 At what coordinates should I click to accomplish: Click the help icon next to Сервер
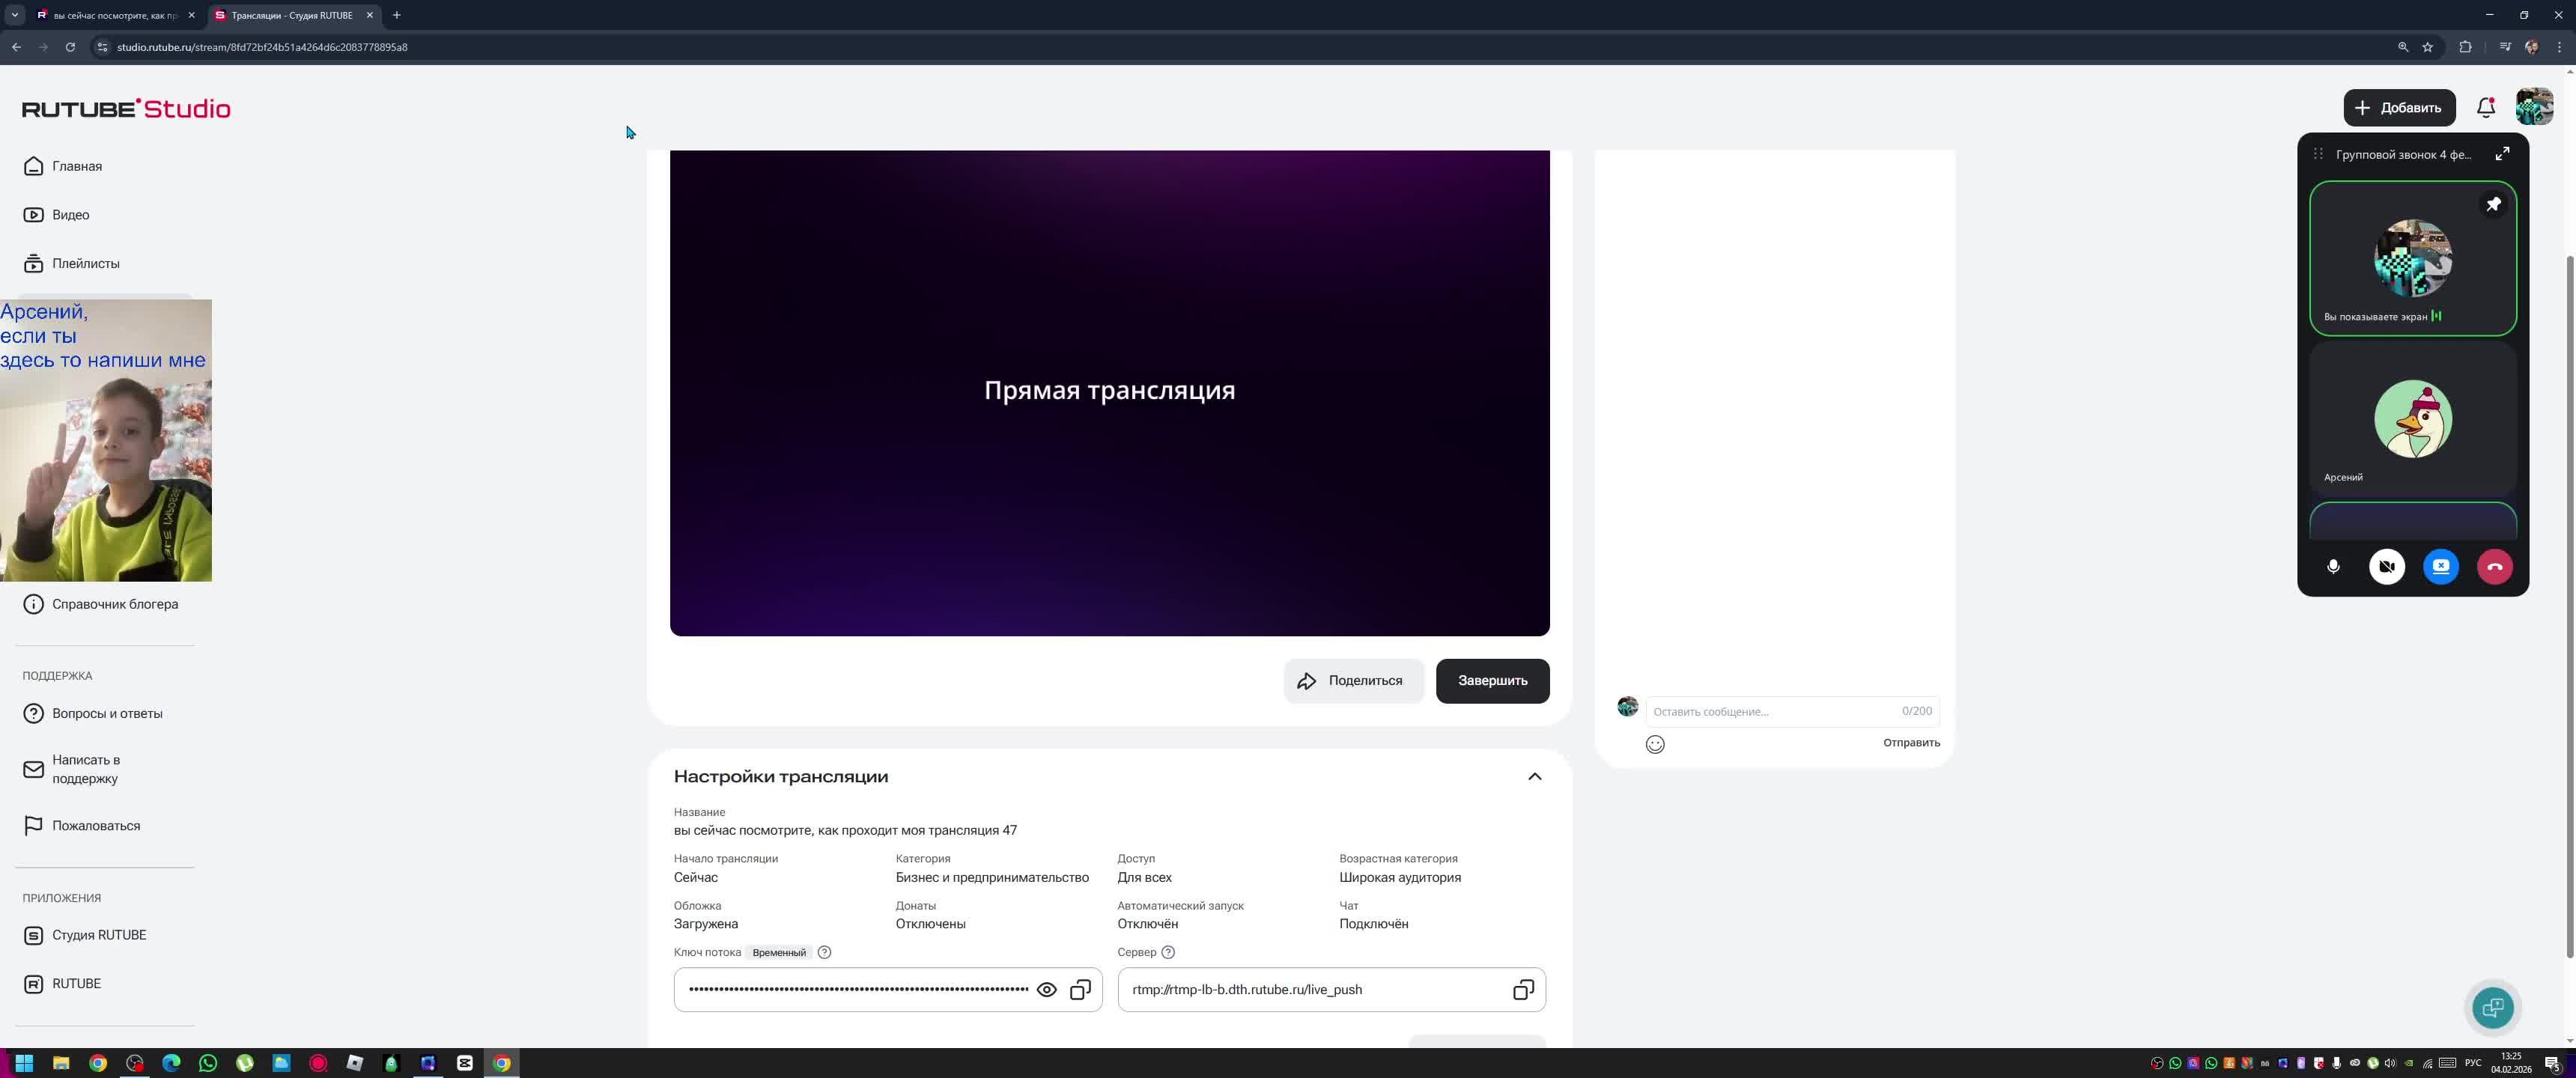1168,953
